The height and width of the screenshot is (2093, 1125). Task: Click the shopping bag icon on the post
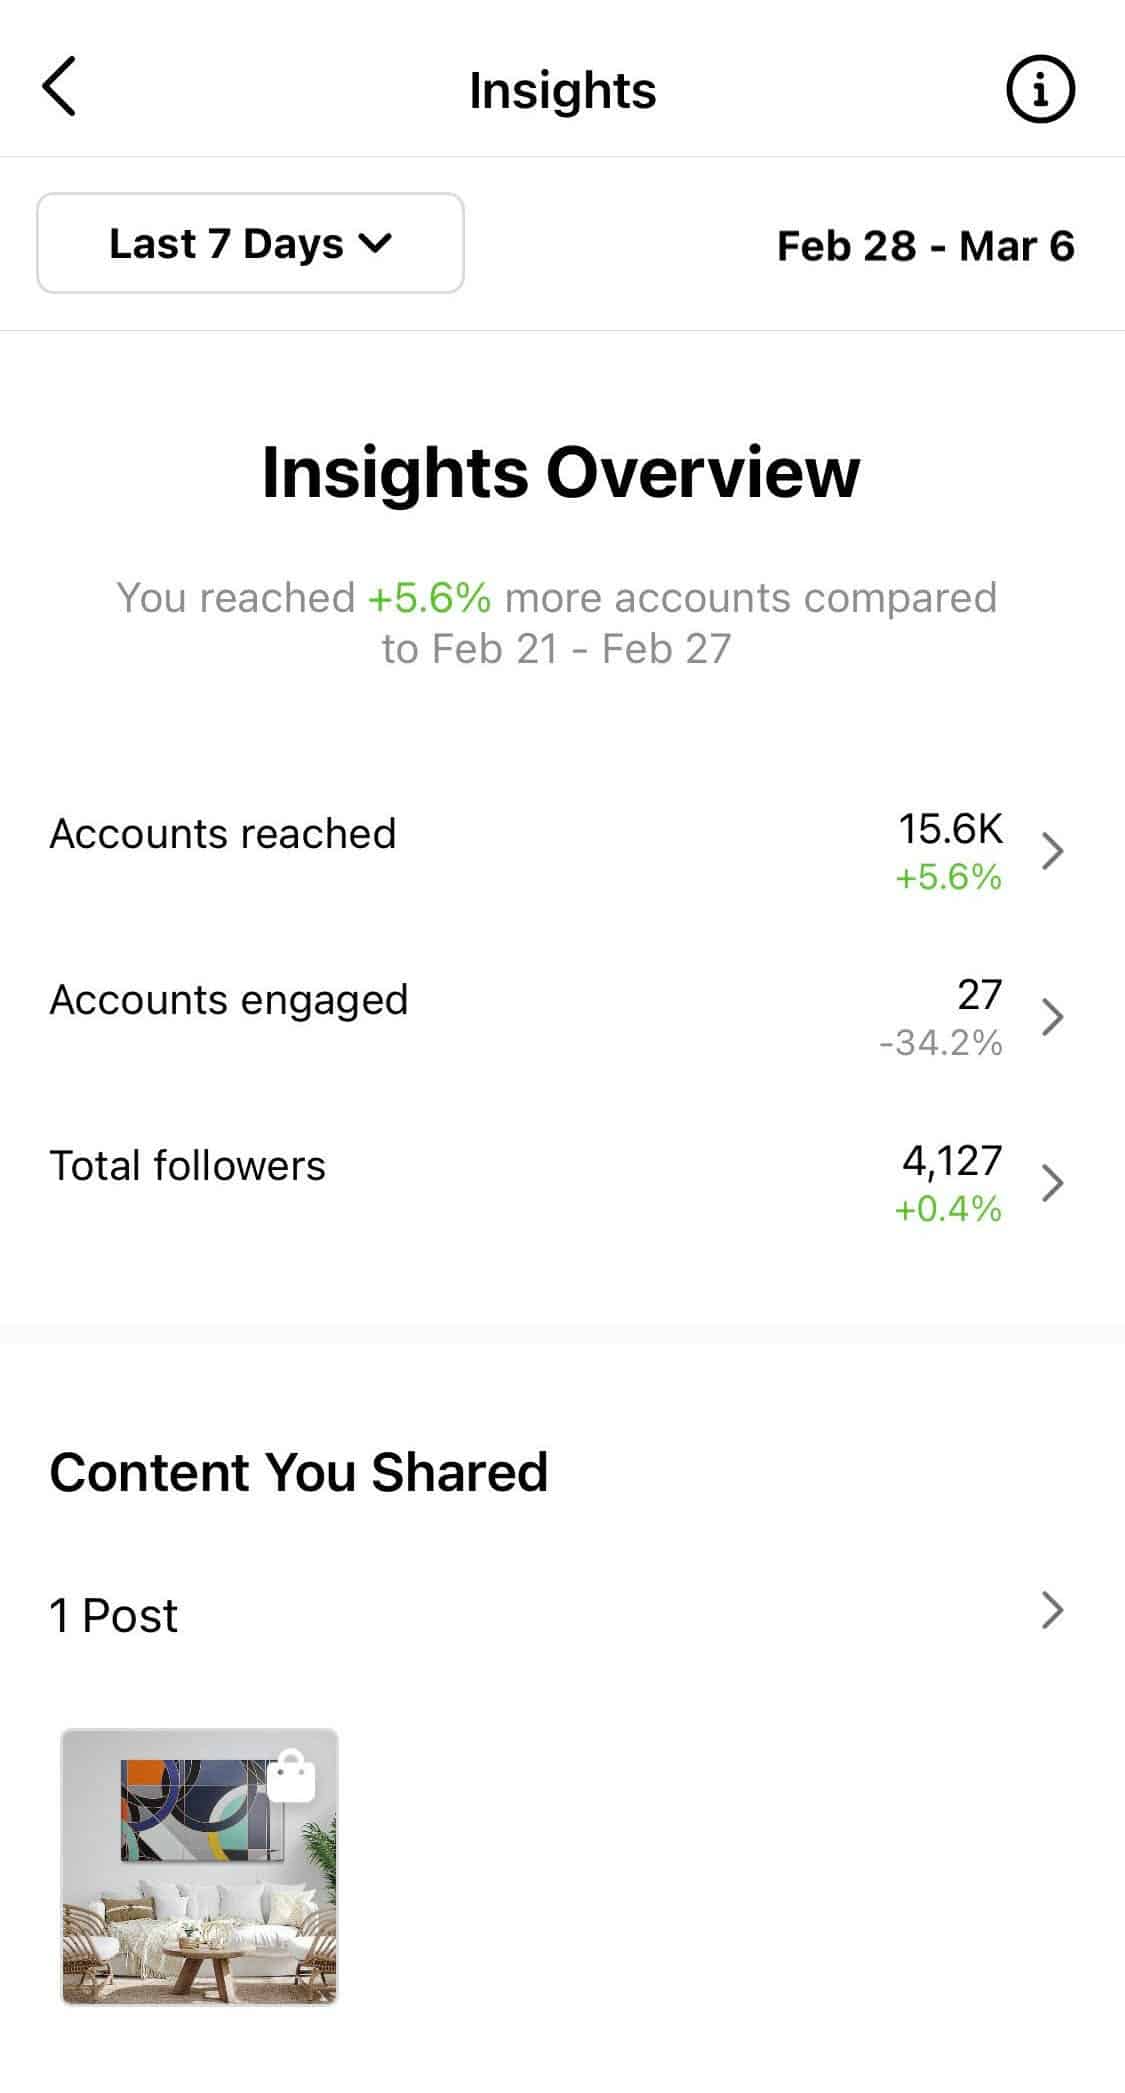click(291, 1778)
